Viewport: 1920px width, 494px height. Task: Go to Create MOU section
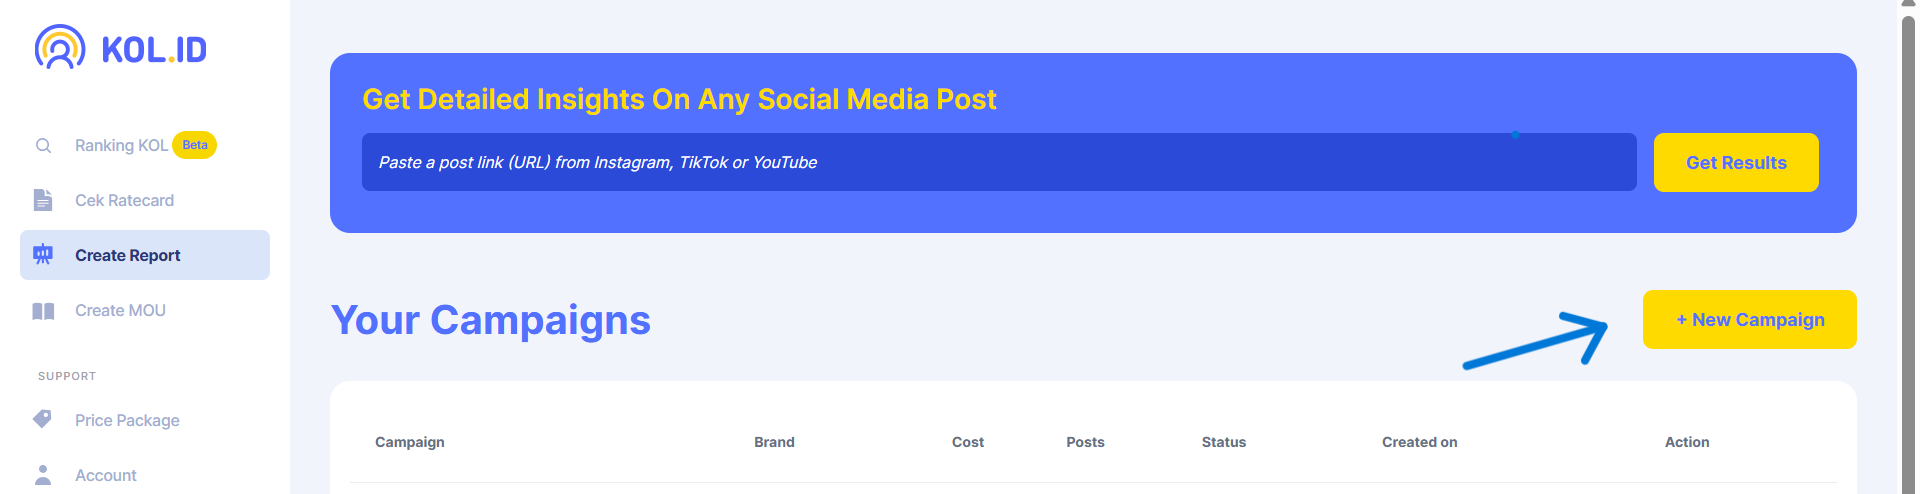120,311
